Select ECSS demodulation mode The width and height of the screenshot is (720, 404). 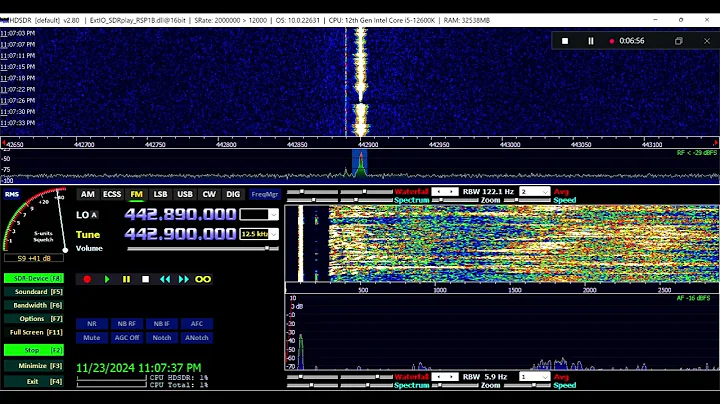pos(112,194)
